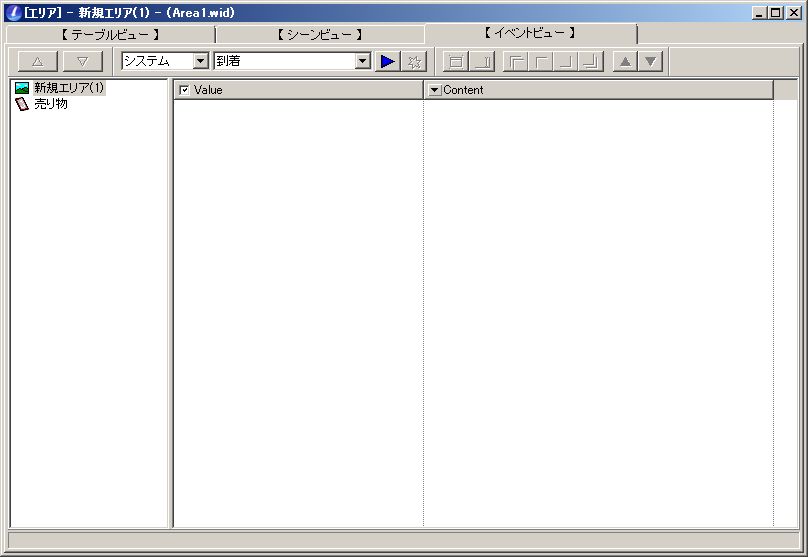Click the framed box toolbar icon

tap(456, 61)
